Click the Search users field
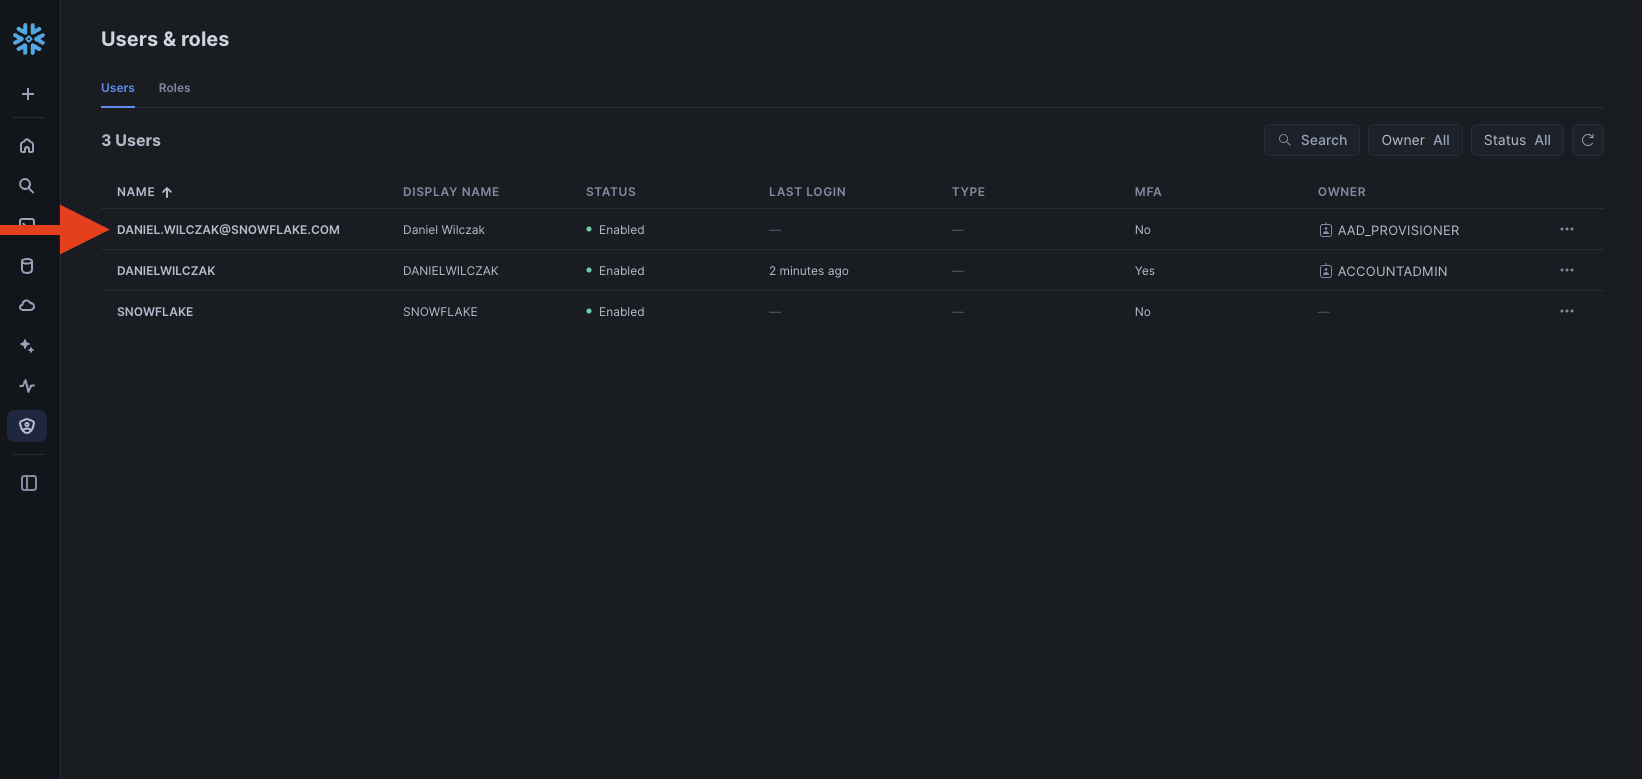The image size is (1642, 779). click(x=1311, y=140)
